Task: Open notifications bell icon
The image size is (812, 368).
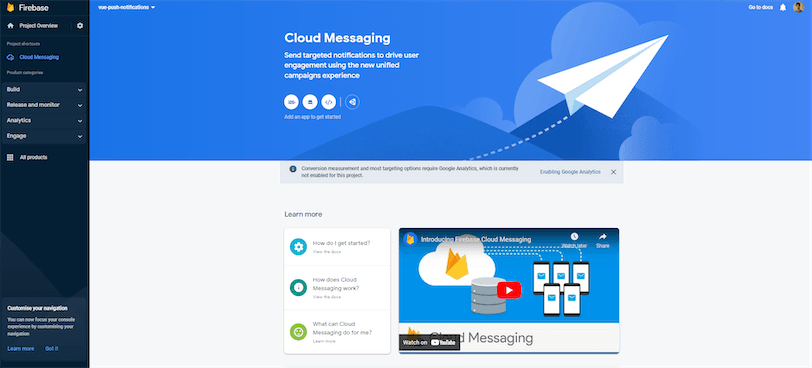Action: [783, 7]
